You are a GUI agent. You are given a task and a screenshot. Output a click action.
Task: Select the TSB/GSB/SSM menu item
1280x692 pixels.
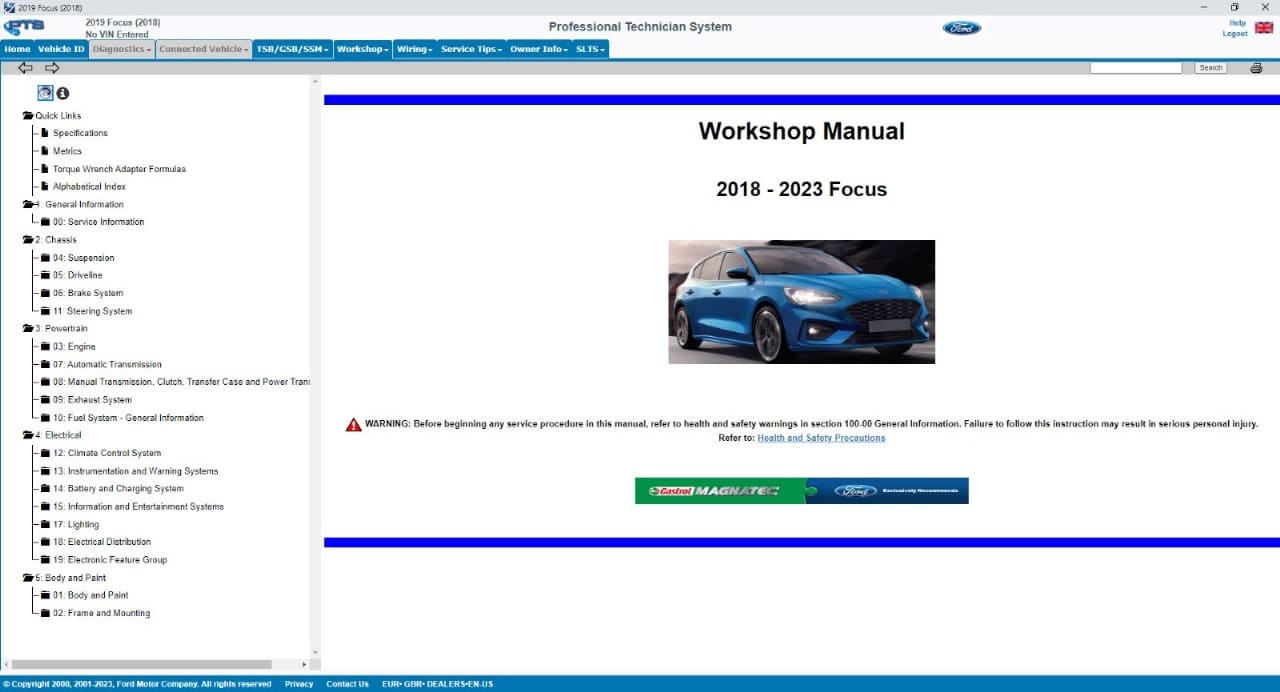pos(293,47)
